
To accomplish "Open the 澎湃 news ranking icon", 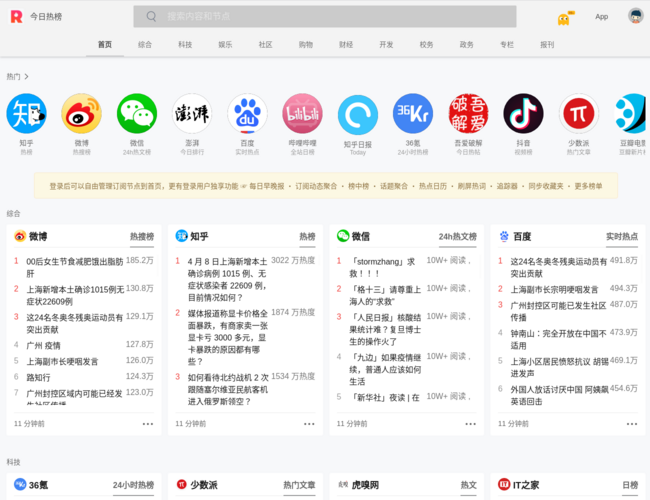I will (x=192, y=114).
